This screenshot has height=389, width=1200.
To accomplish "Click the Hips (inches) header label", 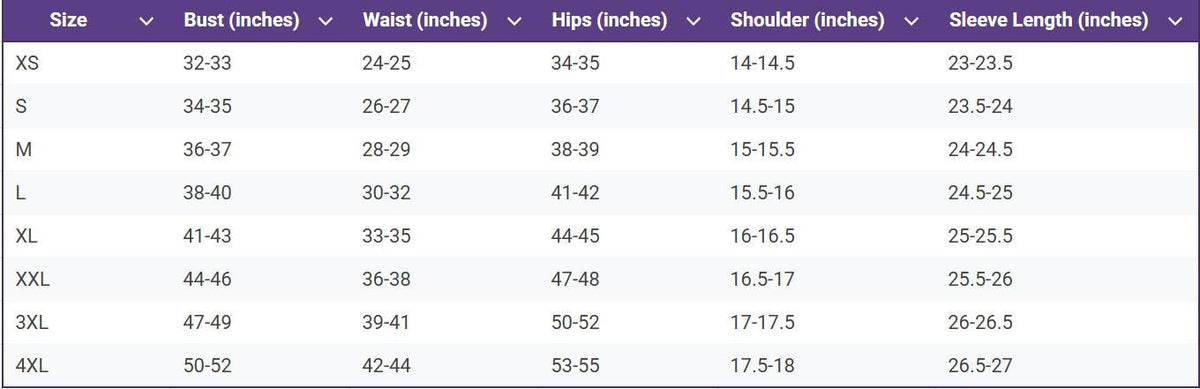I will coord(609,20).
